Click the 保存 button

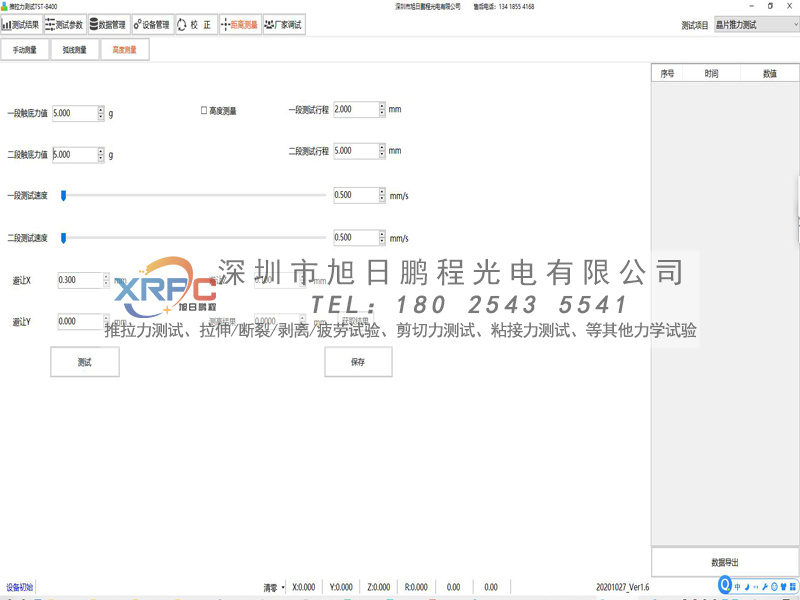[x=358, y=362]
